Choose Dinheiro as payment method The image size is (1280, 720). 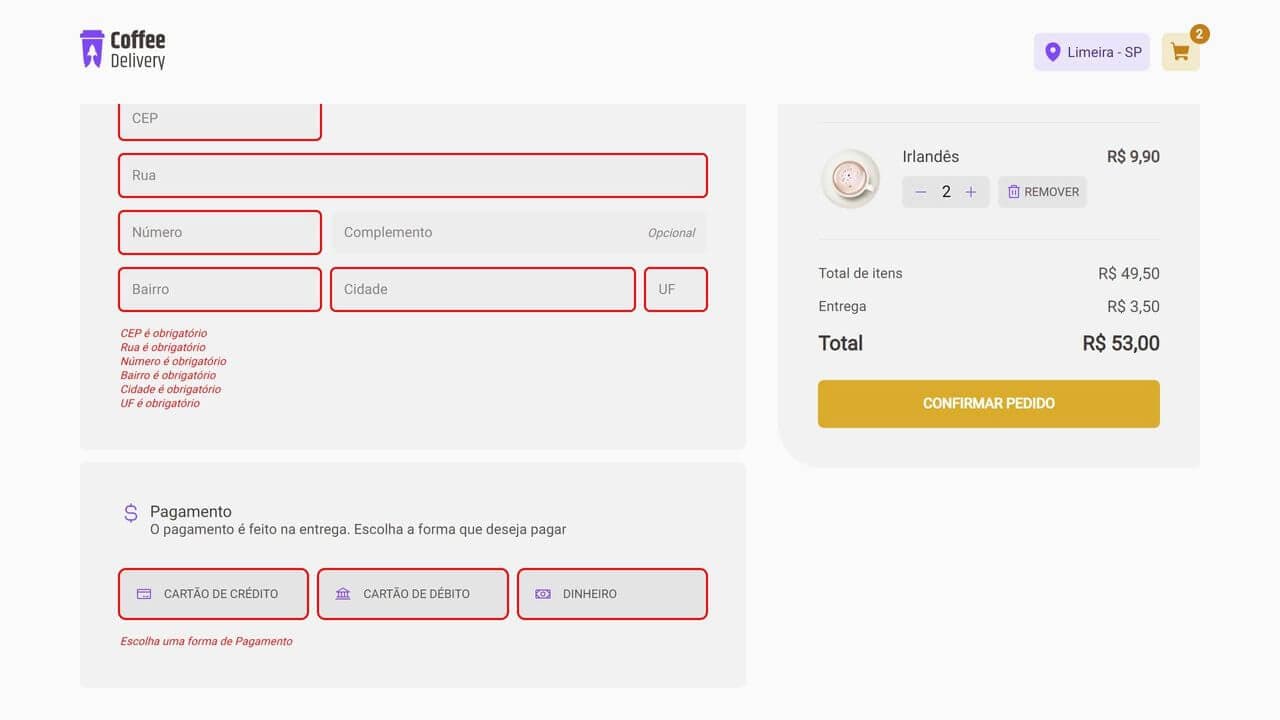612,593
